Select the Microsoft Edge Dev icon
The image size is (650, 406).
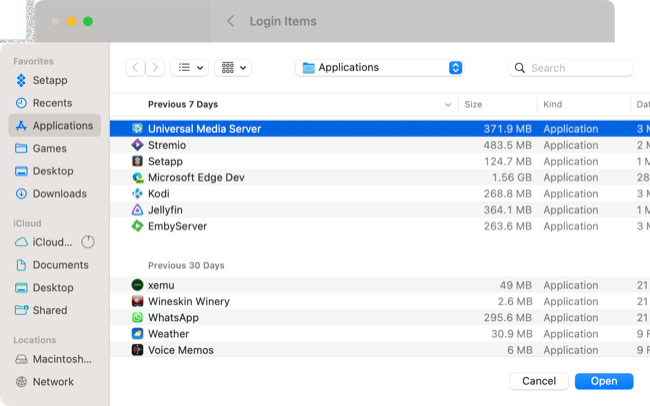click(138, 178)
